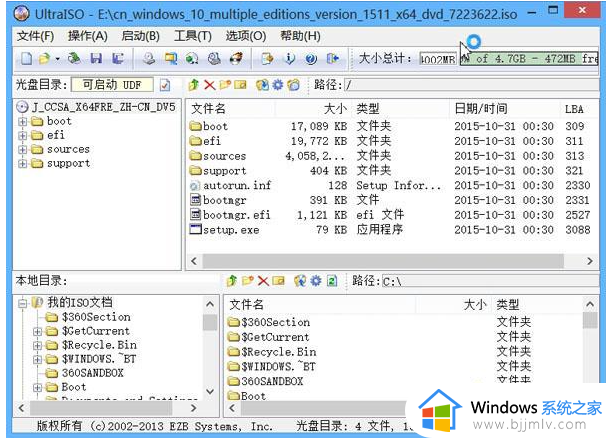
Task: Click the red X delete in disc directory toolbar
Action: pyautogui.click(x=209, y=84)
